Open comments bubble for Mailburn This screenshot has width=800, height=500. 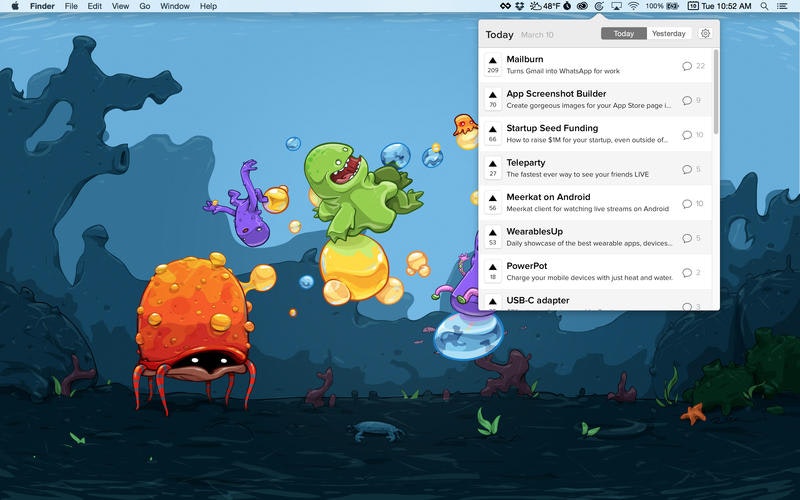pos(687,66)
